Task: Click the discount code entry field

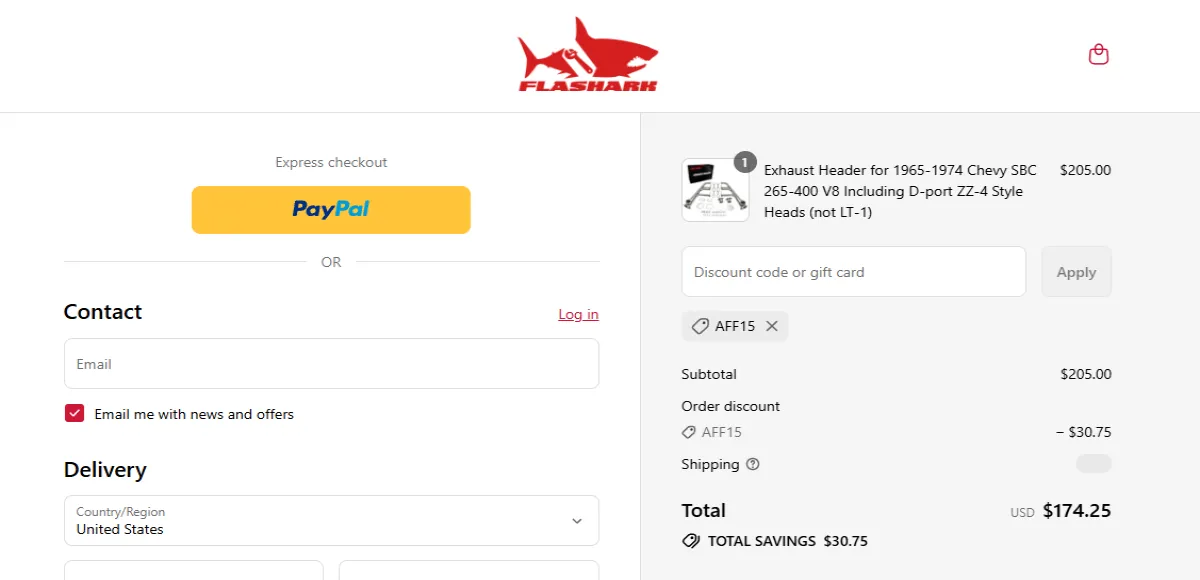Action: tap(853, 271)
